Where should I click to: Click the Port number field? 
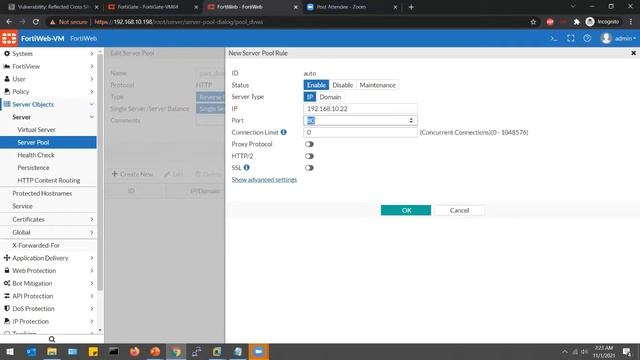tap(360, 120)
